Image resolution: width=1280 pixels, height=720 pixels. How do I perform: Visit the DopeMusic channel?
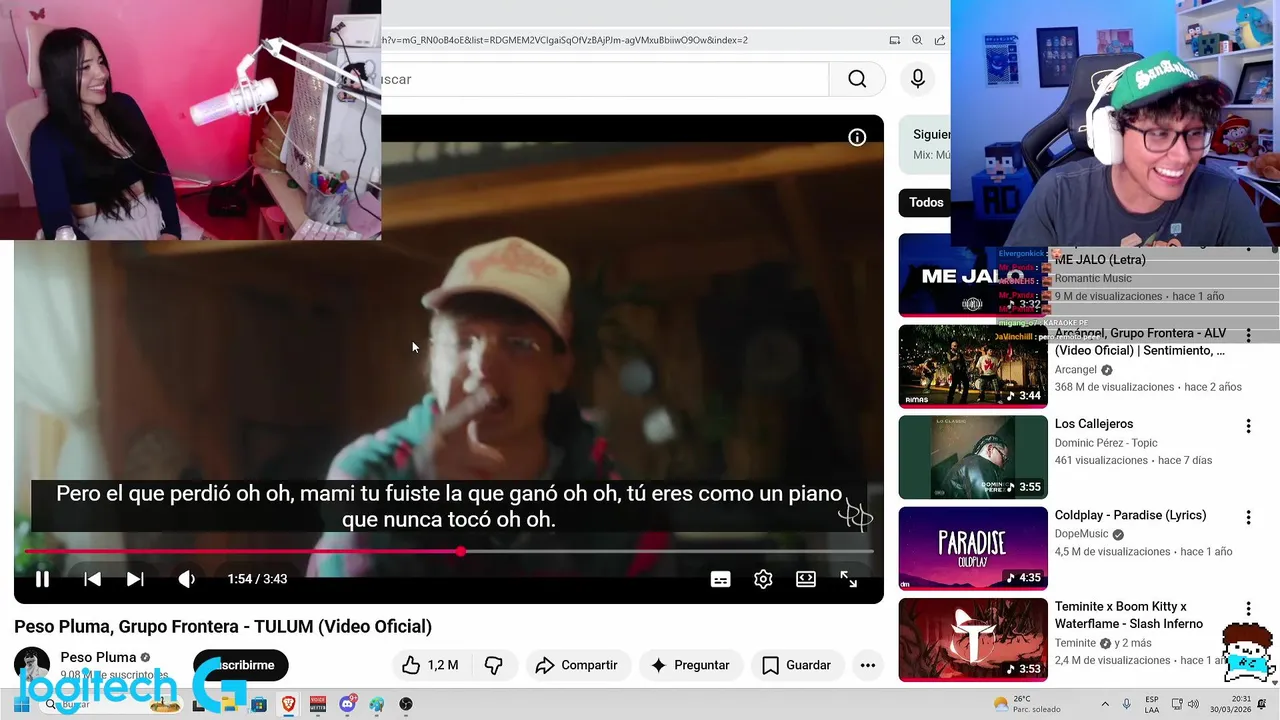point(1081,534)
